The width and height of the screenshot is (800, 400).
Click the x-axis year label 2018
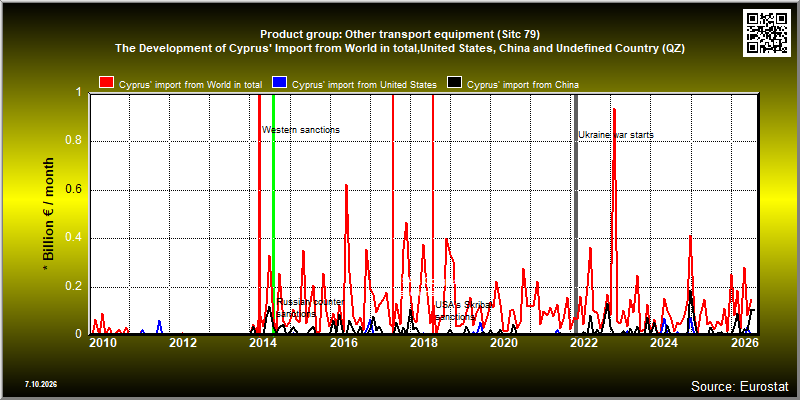click(x=423, y=342)
